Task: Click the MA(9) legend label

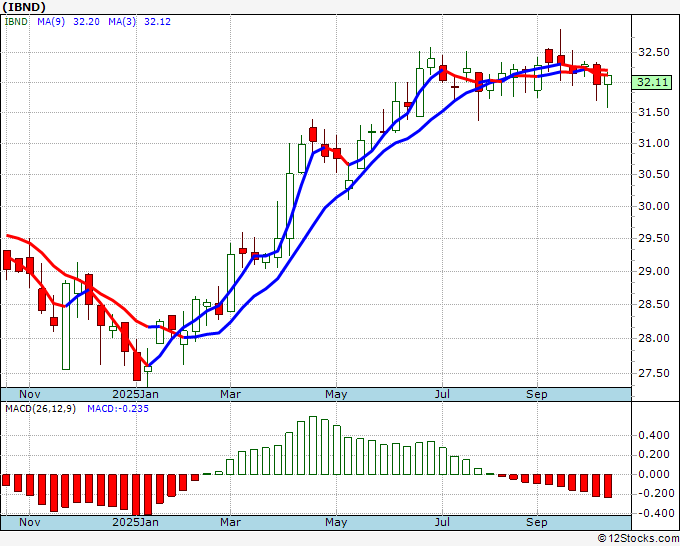Action: [x=51, y=22]
